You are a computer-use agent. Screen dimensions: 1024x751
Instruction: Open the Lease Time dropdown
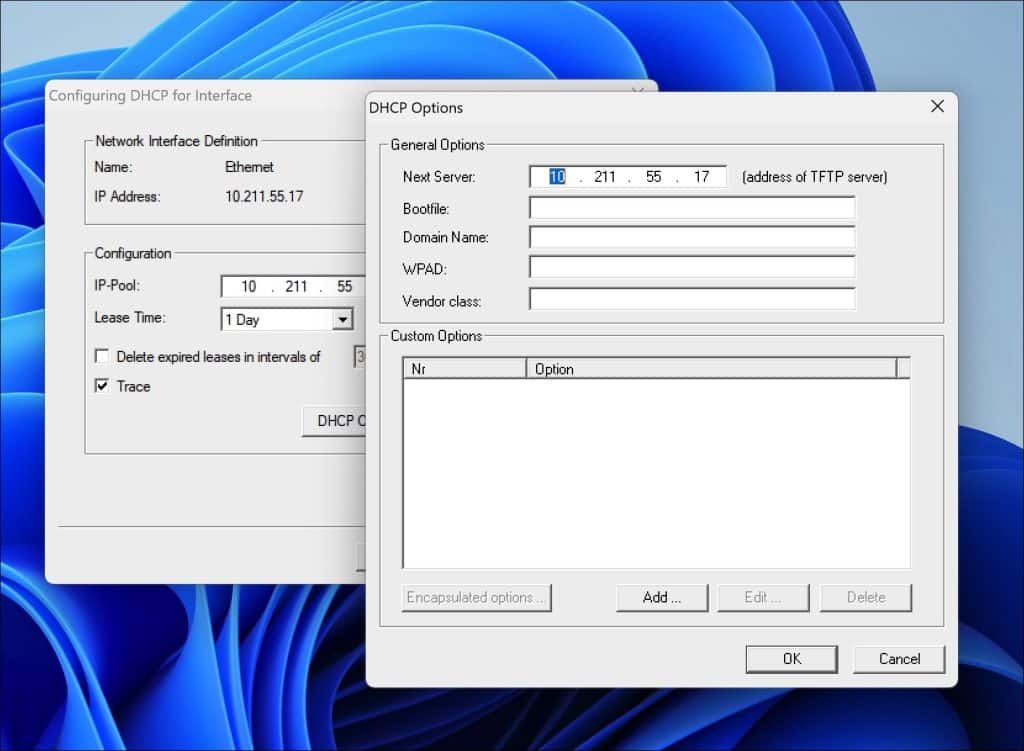pyautogui.click(x=342, y=319)
